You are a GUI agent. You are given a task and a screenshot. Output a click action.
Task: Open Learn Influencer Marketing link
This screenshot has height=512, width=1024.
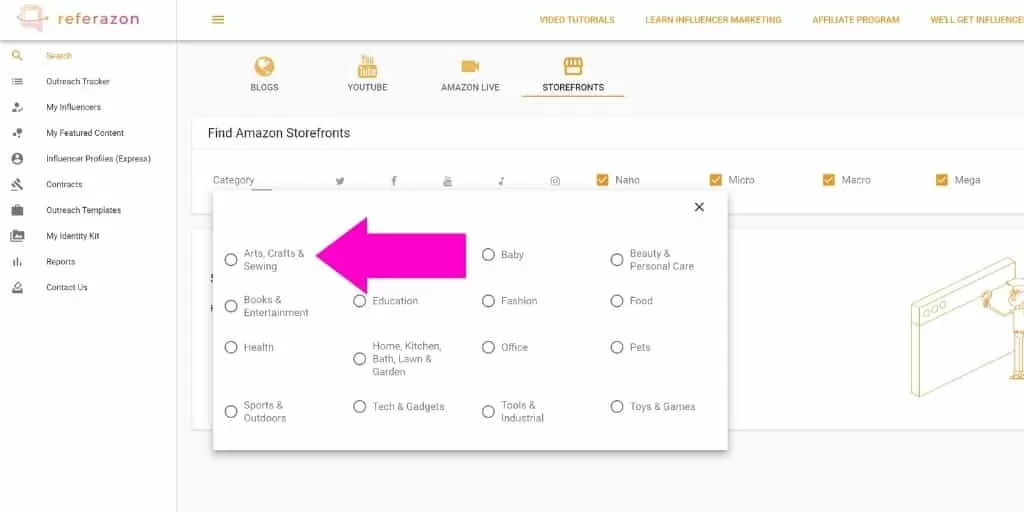coord(713,20)
